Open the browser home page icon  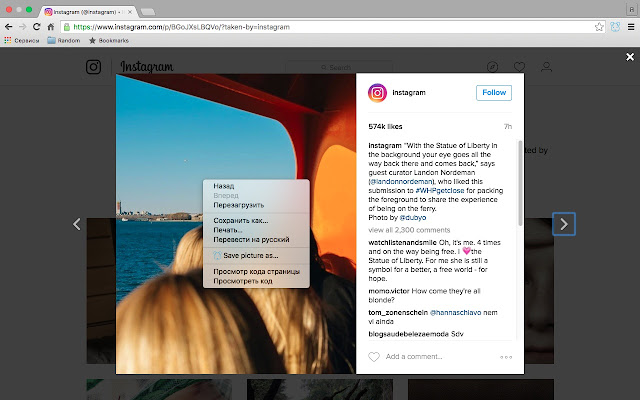51,27
